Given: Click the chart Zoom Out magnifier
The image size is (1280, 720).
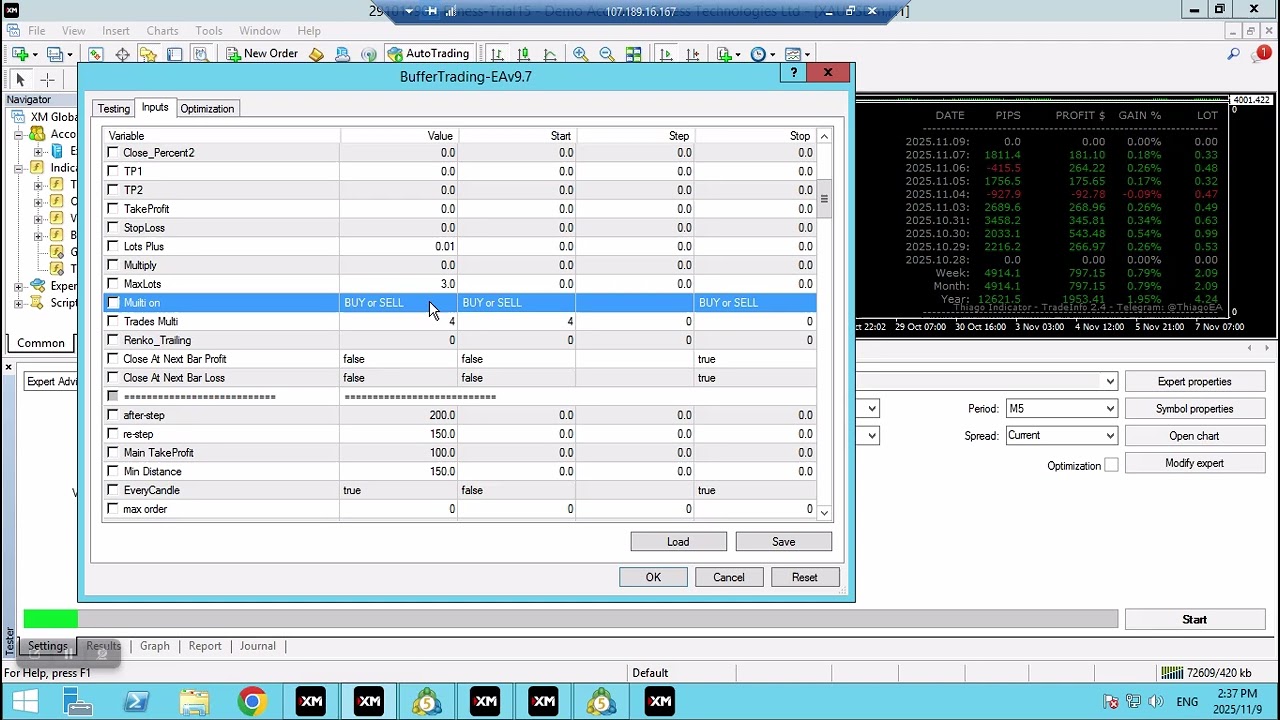Looking at the screenshot, I should coord(607,54).
